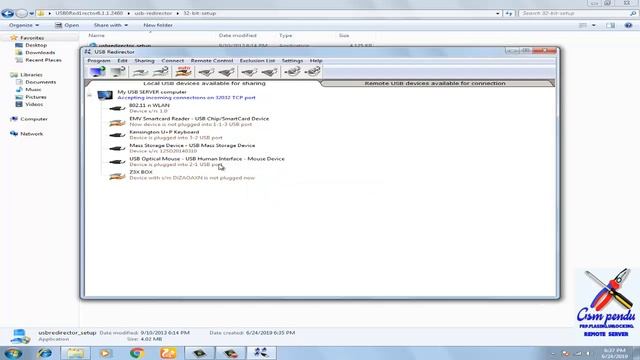Open the Edit menu in USB Redirector
This screenshot has width=640, height=360.
pyautogui.click(x=122, y=61)
